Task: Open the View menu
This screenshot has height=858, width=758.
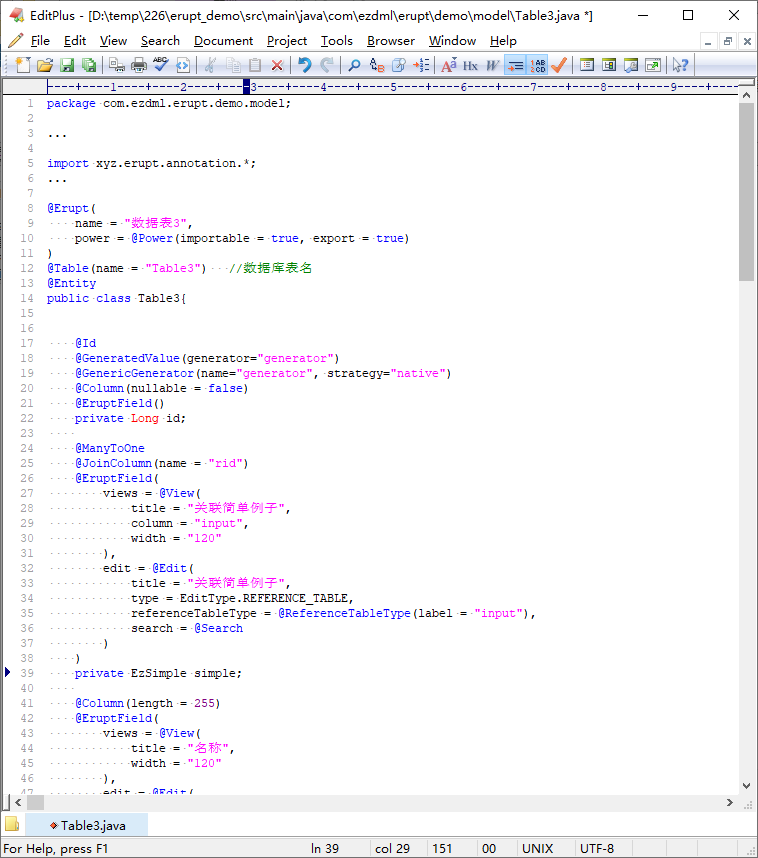Action: 113,41
